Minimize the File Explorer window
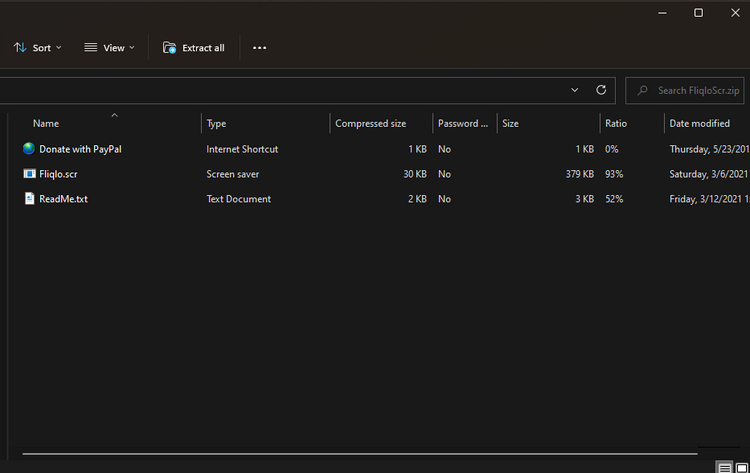 [x=662, y=13]
